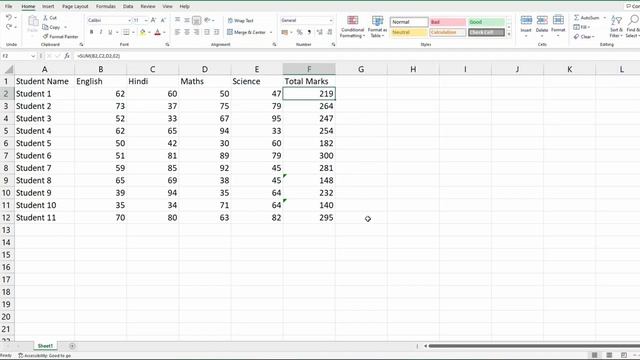Image resolution: width=640 pixels, height=360 pixels.
Task: Open the Conditional Formatting menu
Action: 353,27
